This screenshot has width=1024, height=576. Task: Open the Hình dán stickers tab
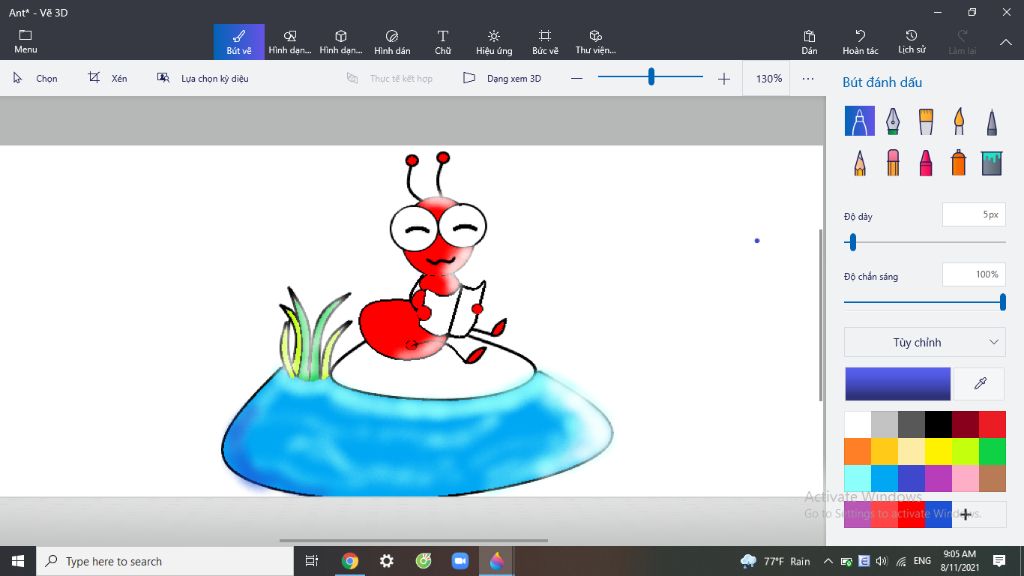392,42
